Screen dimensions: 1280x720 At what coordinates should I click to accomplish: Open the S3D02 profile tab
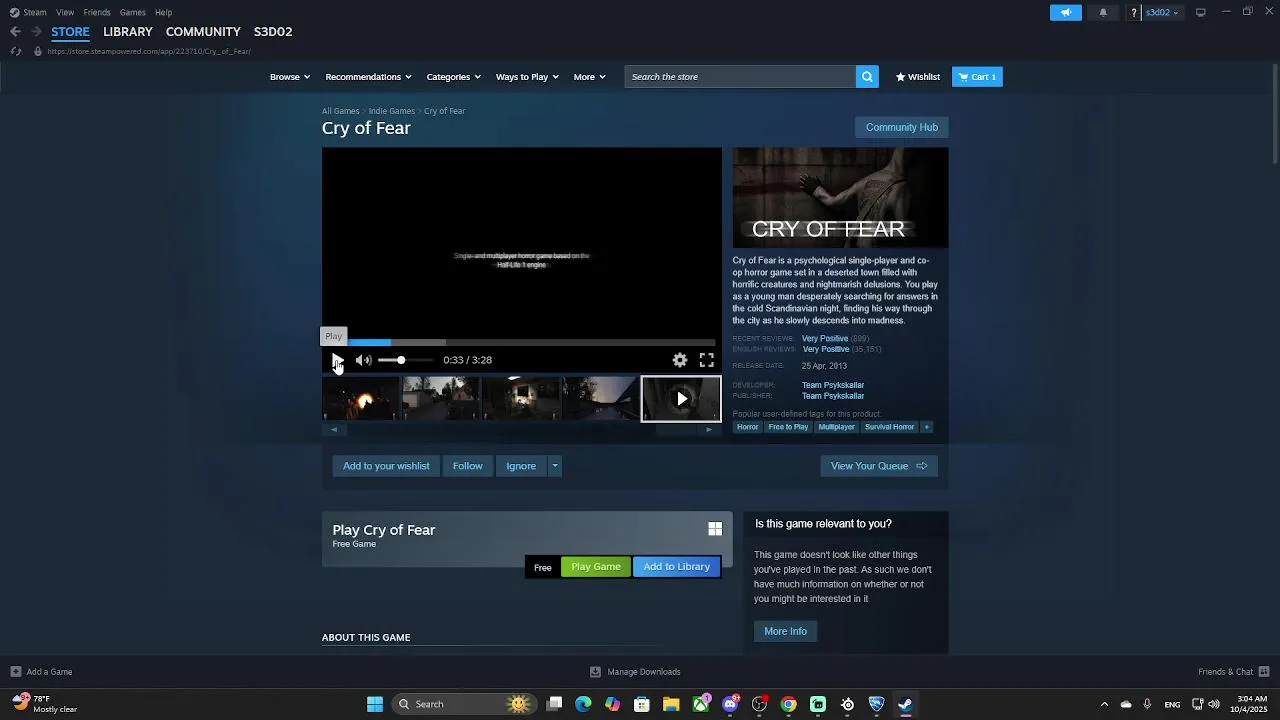point(273,32)
